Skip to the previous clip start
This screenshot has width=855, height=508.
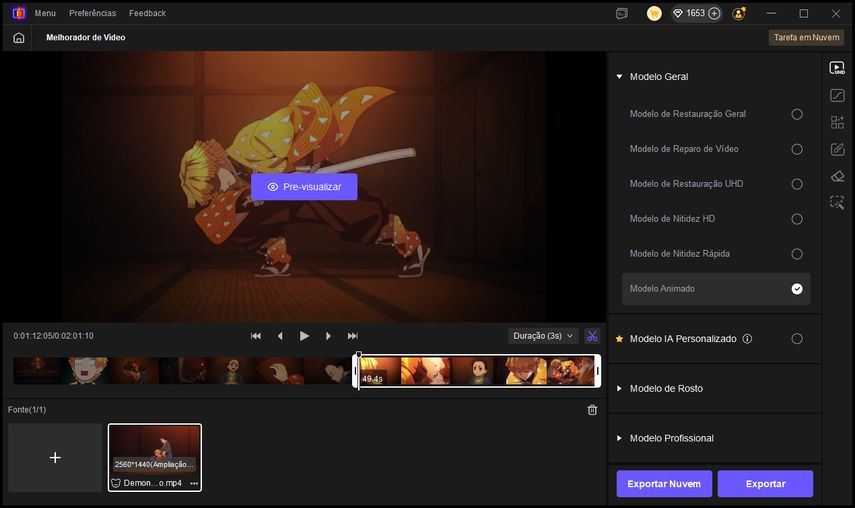256,336
